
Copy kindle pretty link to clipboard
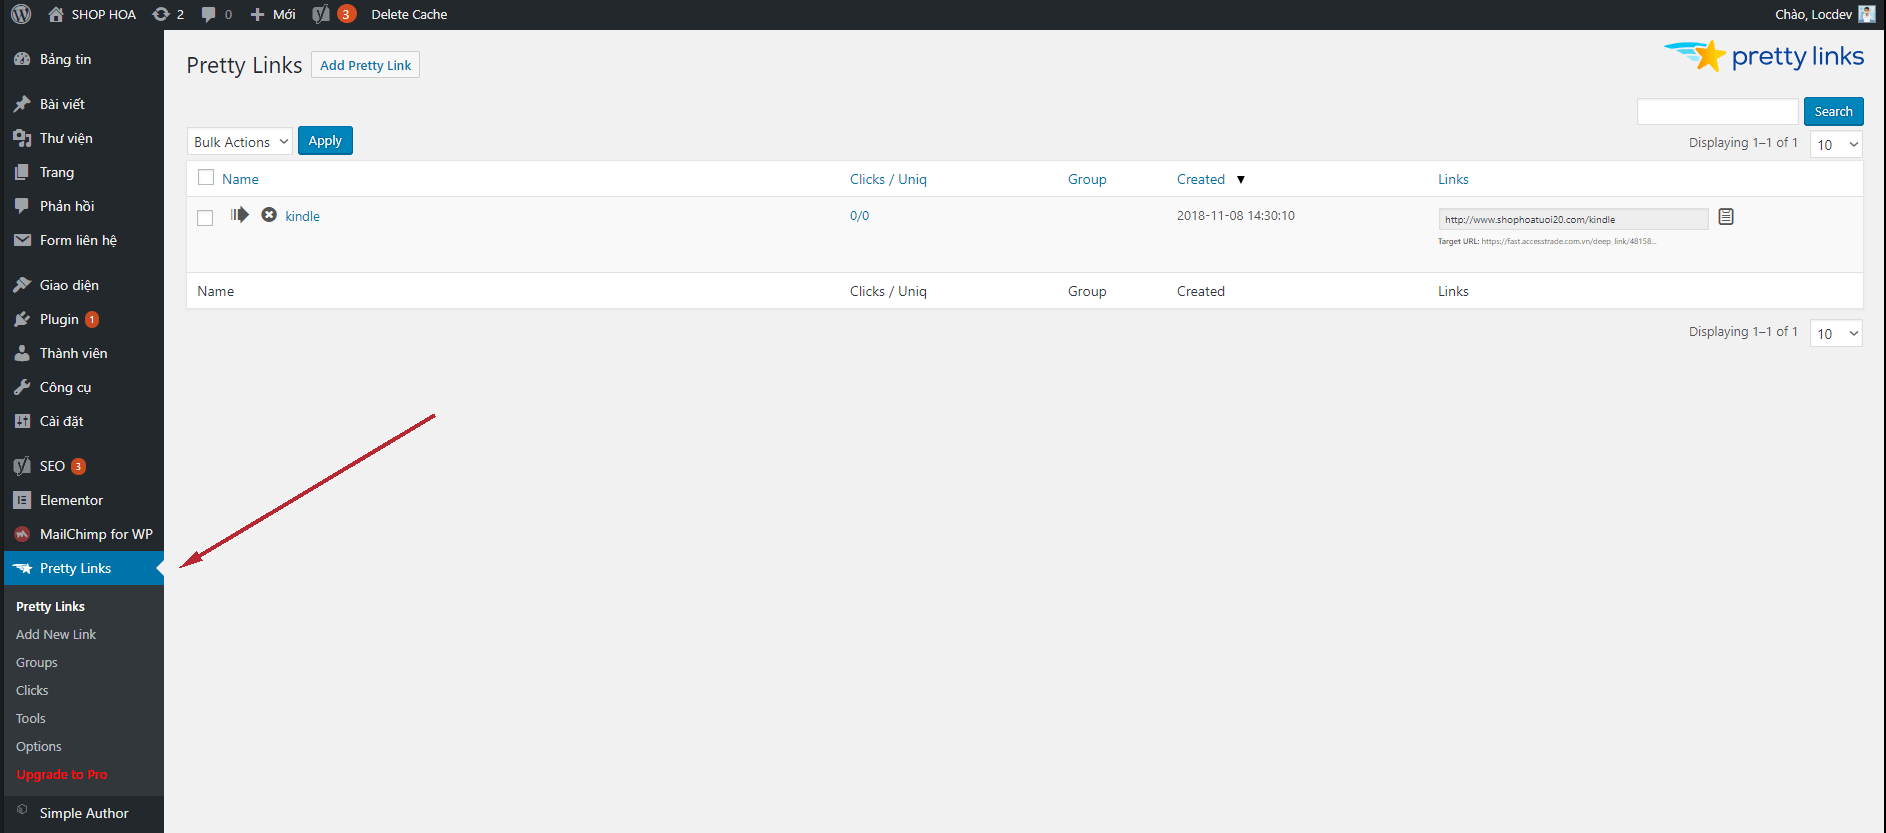1726,217
